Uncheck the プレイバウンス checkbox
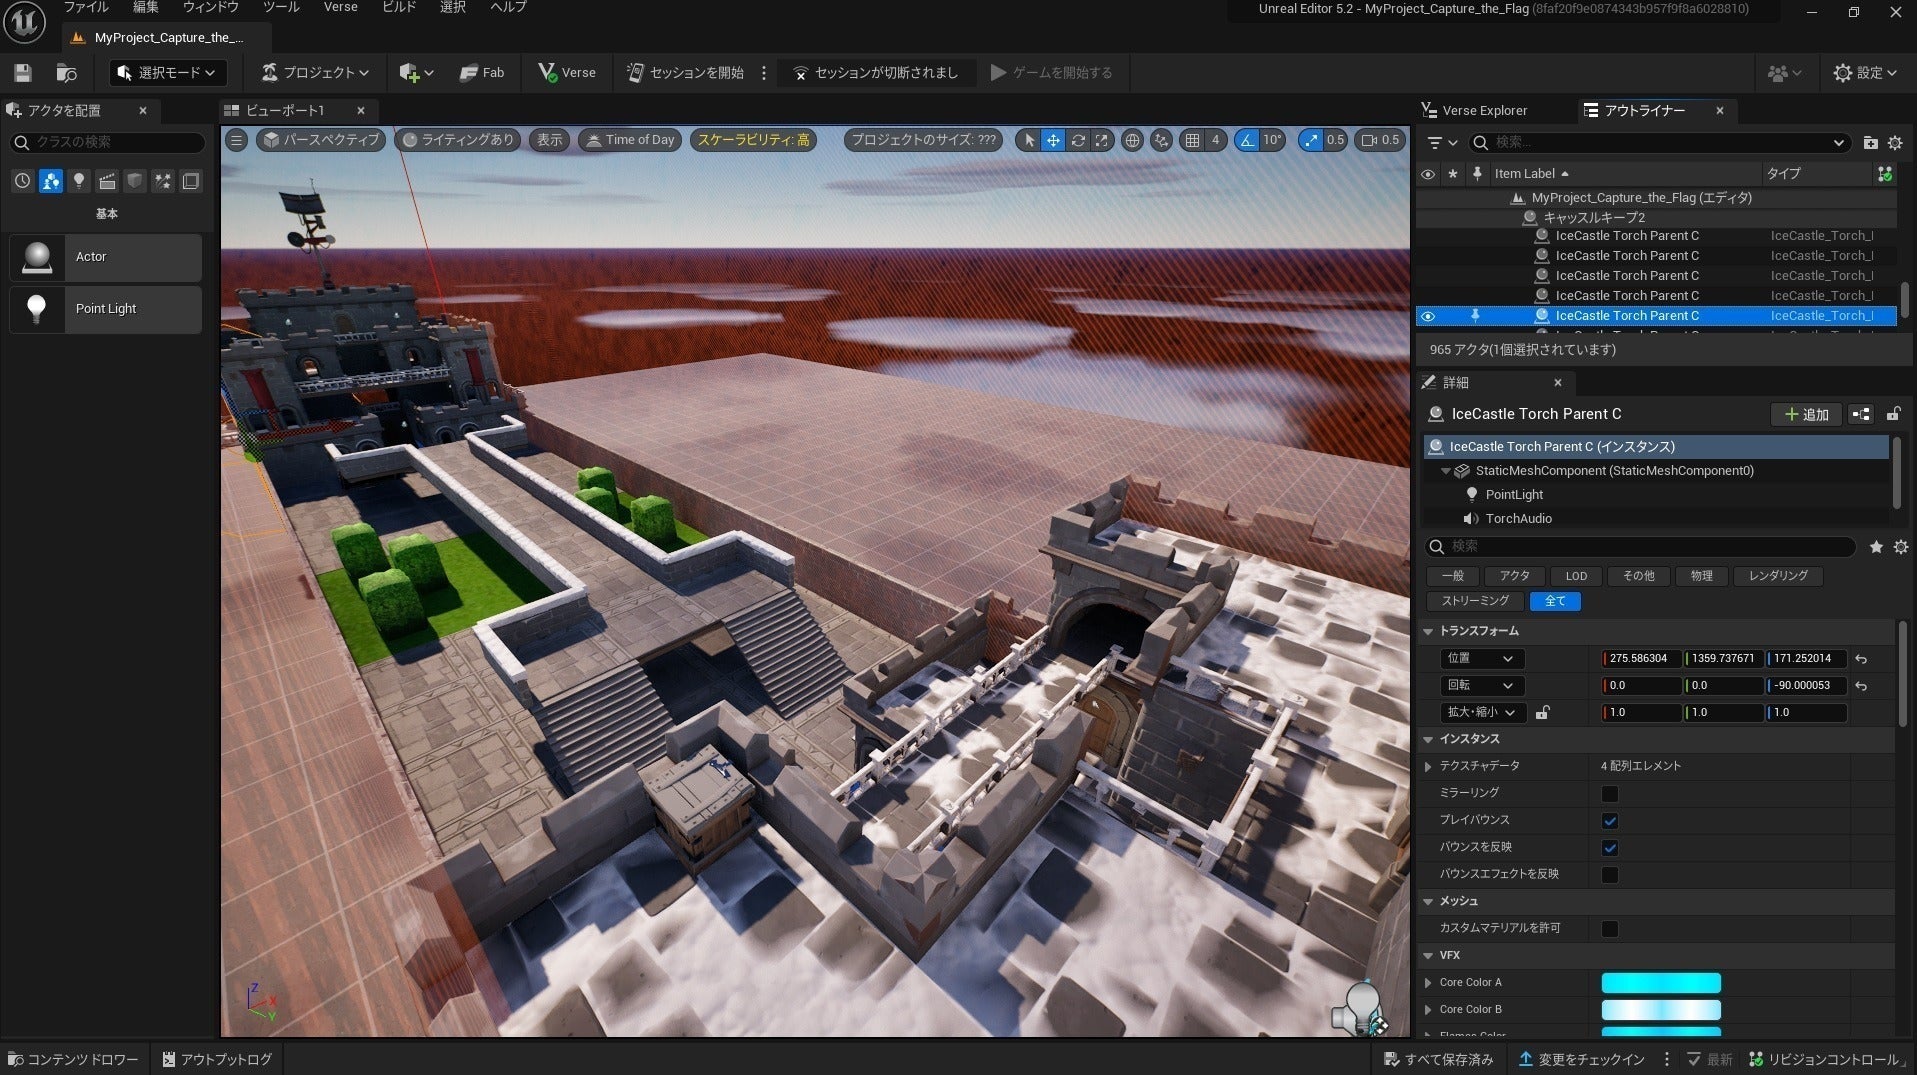This screenshot has height=1075, width=1917. click(1609, 820)
